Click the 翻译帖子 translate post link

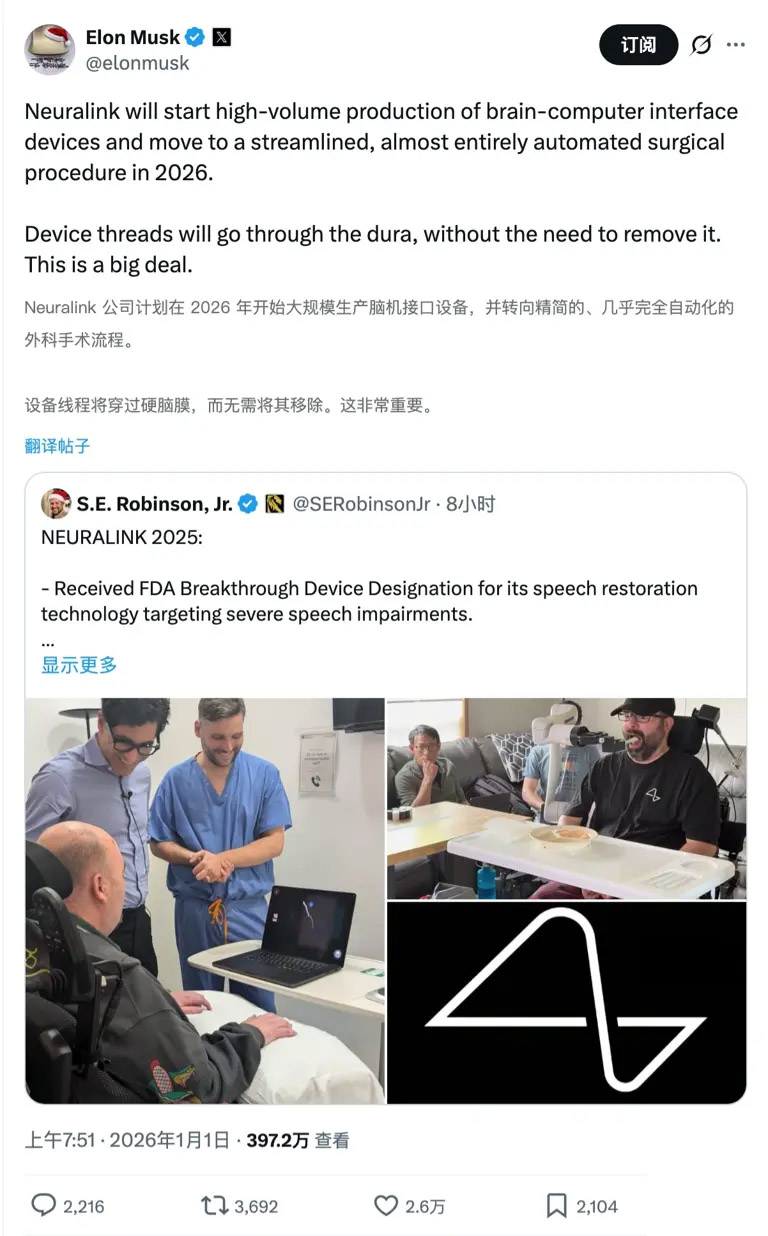[x=57, y=446]
